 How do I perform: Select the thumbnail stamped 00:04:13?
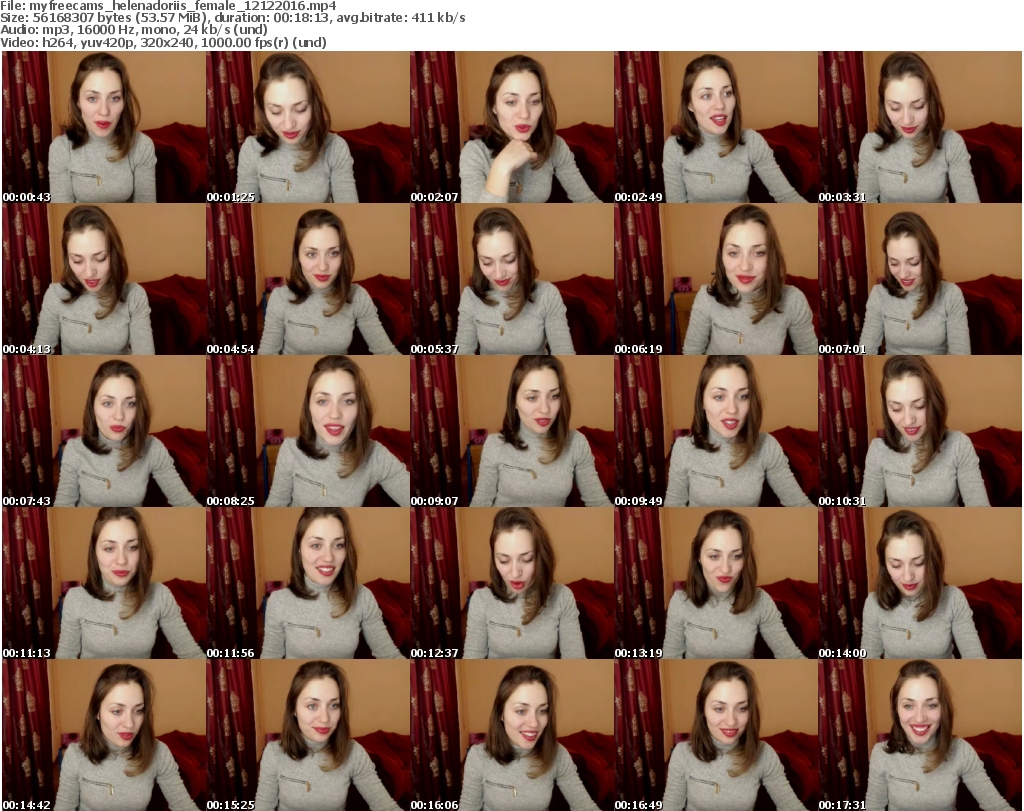point(104,279)
